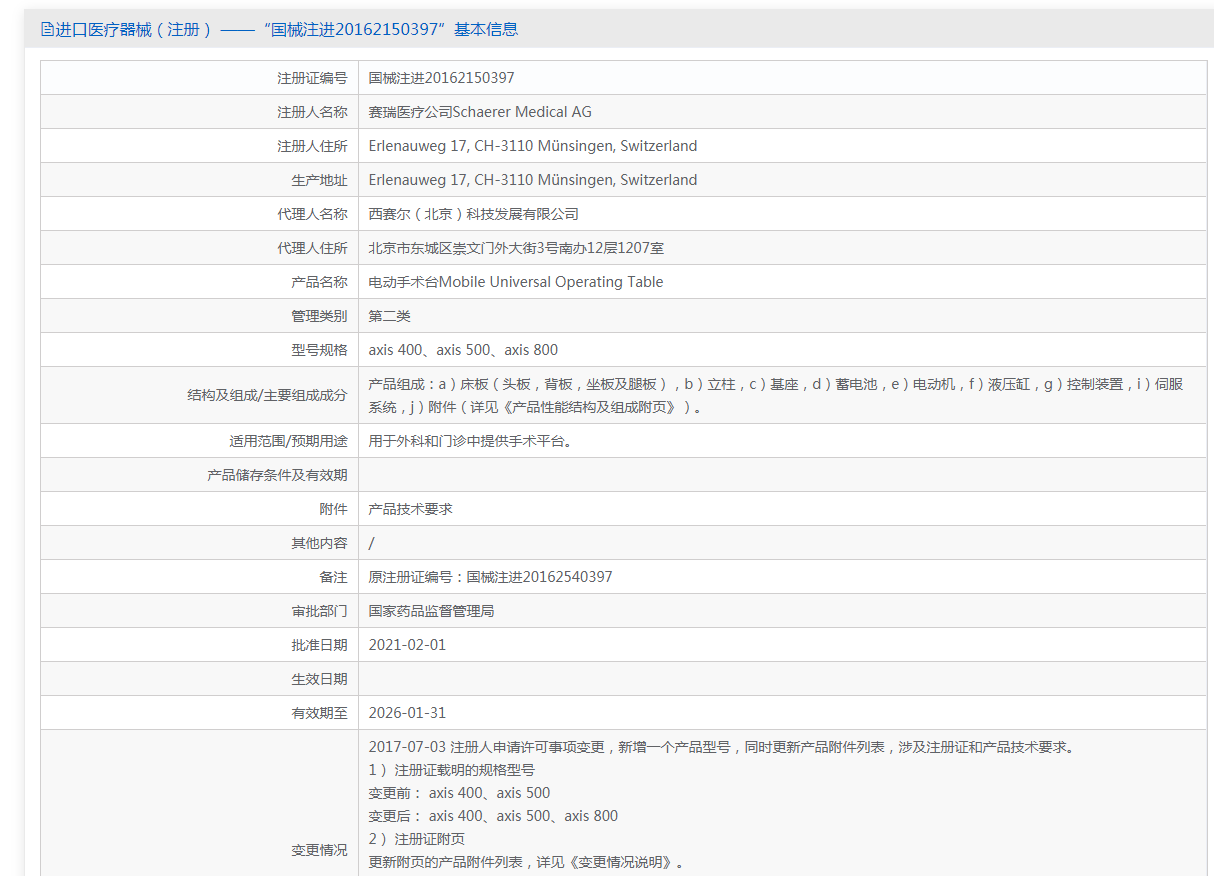Click the 注册人名称 label
Screen dimensions: 1214x876
coord(312,112)
